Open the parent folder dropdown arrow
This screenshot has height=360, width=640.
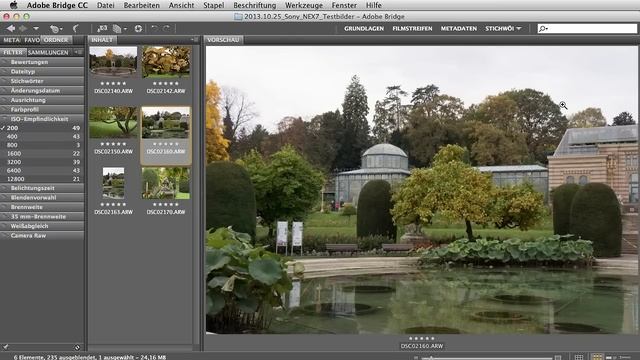[36, 29]
